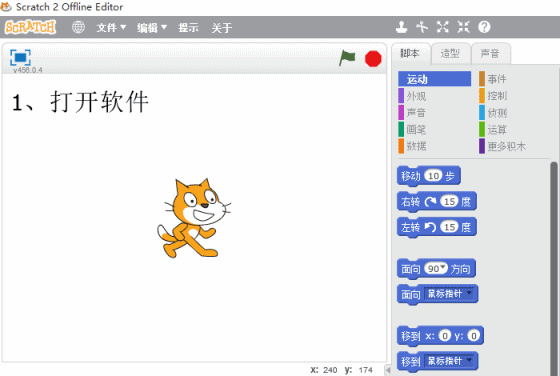Expand direction dropdown showing 90

443,267
